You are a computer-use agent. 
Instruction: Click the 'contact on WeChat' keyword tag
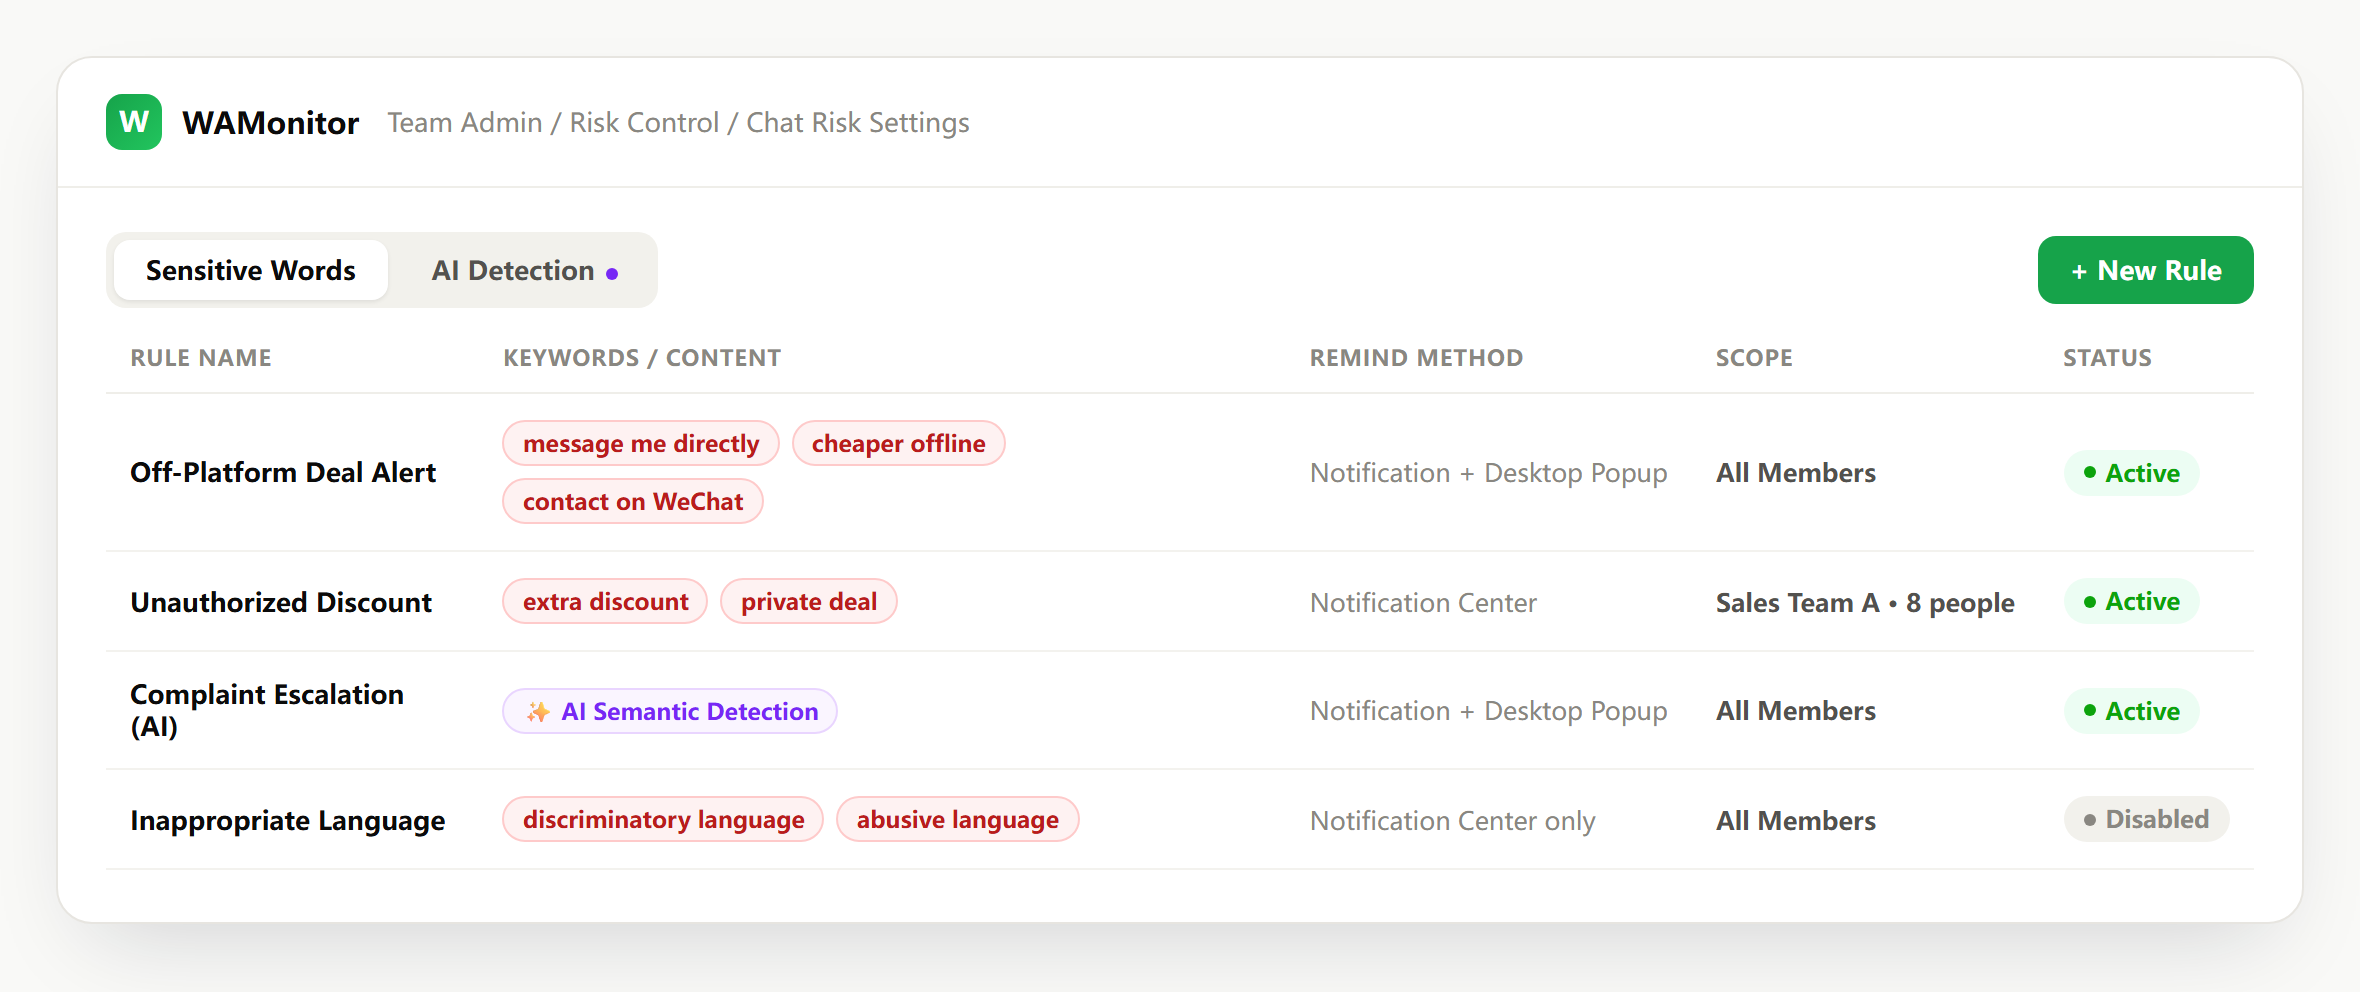pyautogui.click(x=633, y=501)
